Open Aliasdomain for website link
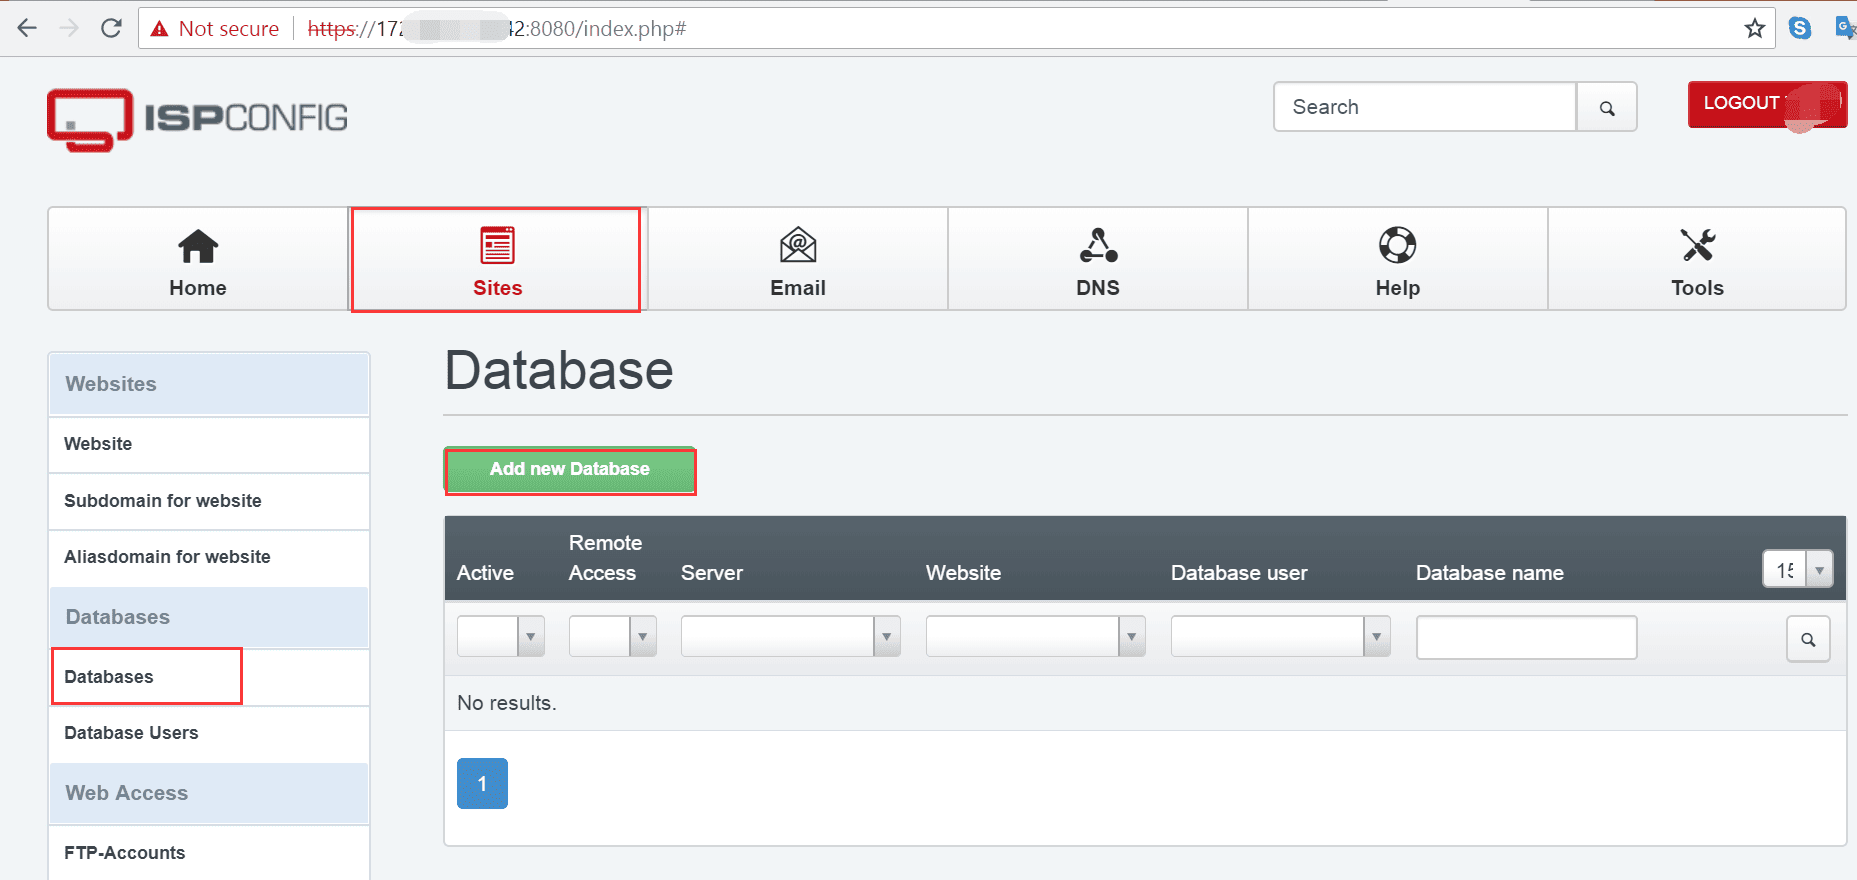Screen dimensions: 1857x880 (209, 557)
